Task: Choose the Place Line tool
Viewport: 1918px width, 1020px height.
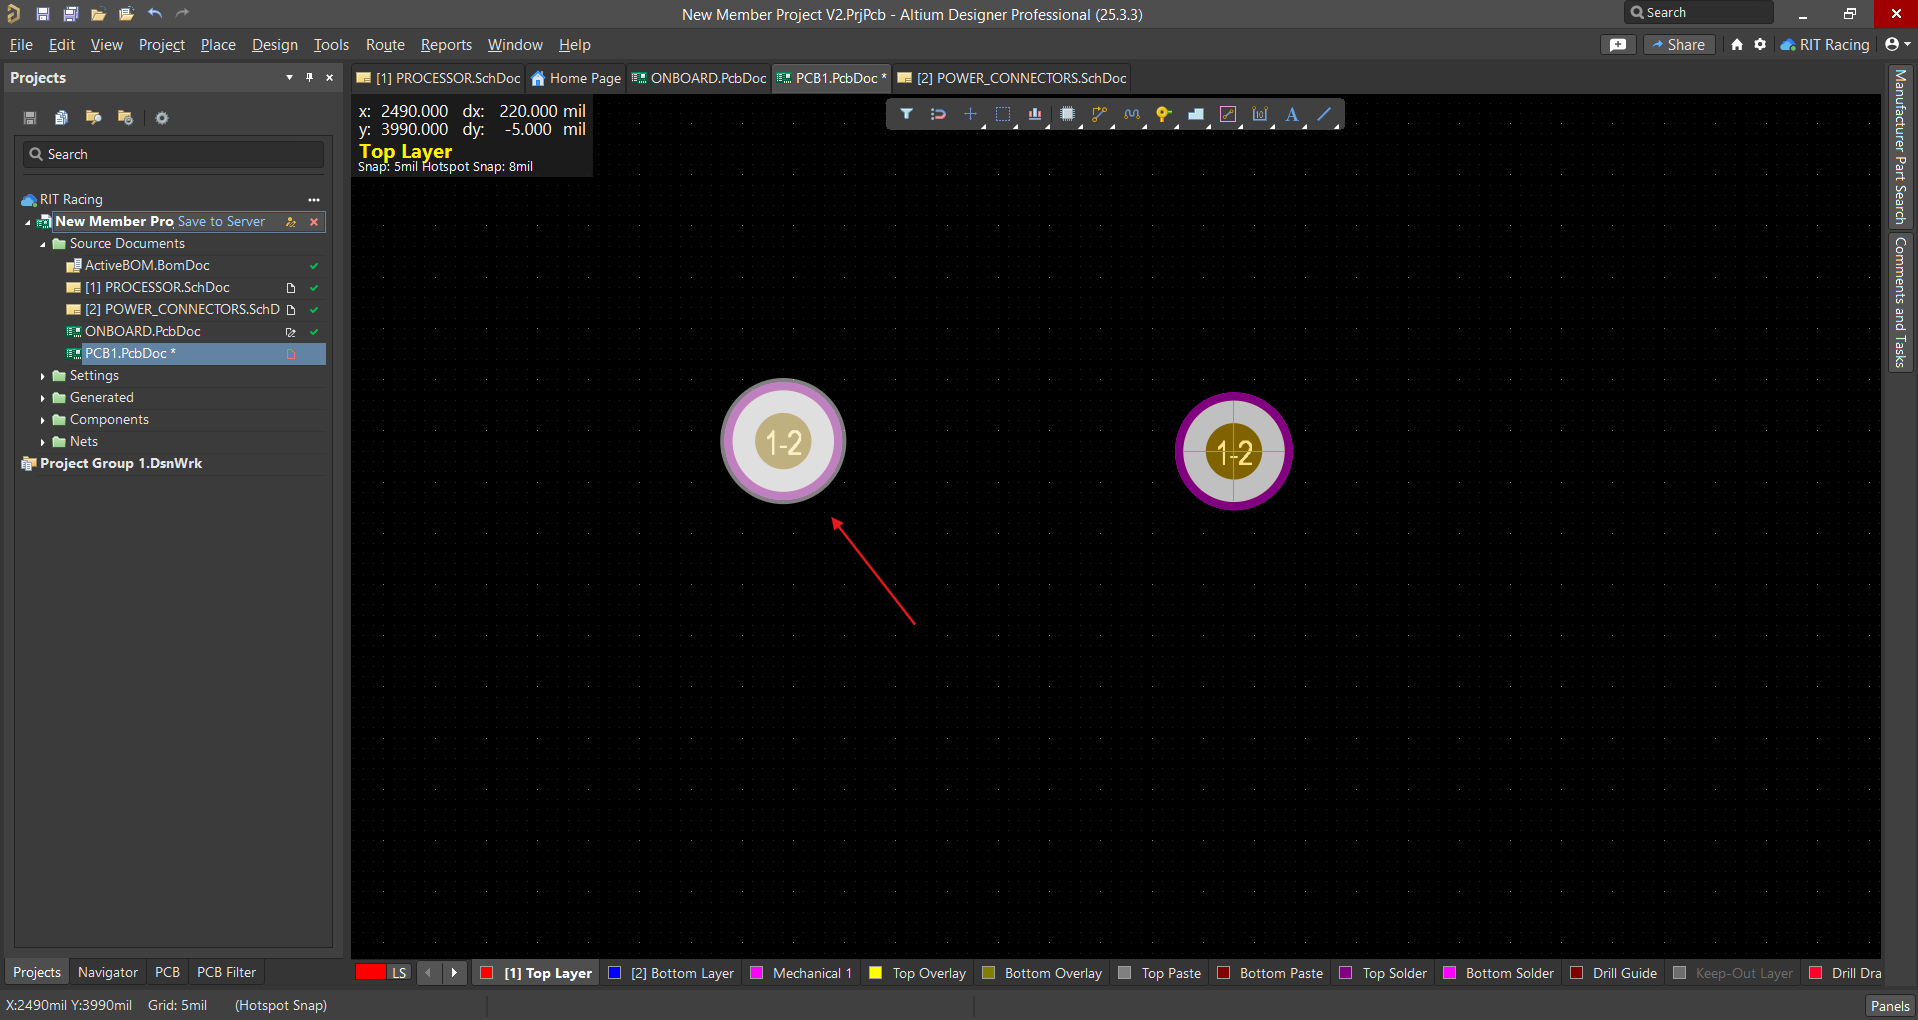Action: coord(1324,114)
